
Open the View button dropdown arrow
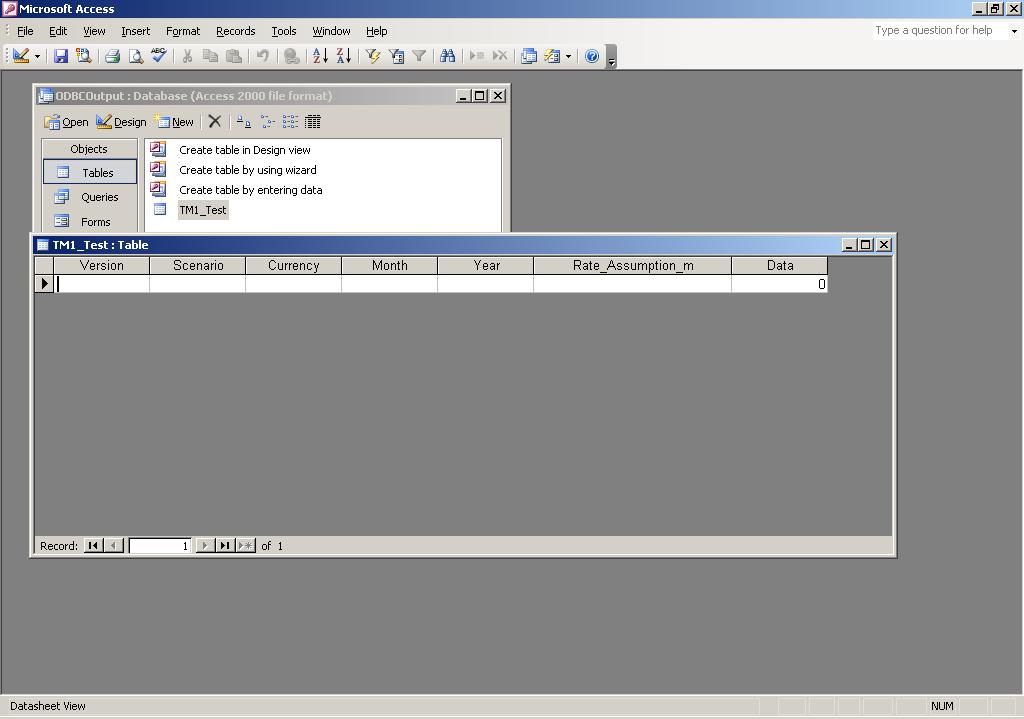(x=37, y=57)
